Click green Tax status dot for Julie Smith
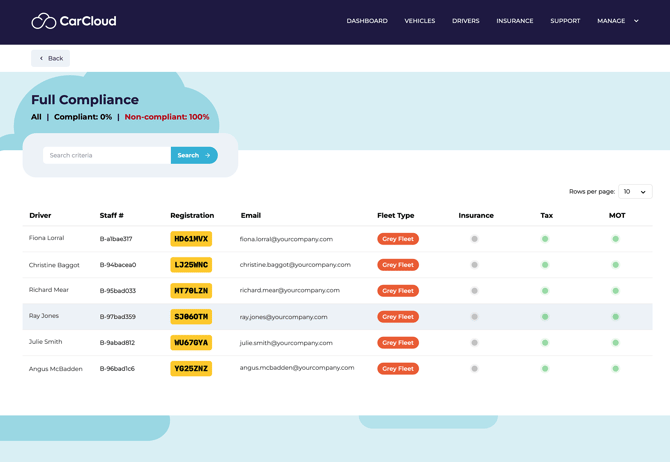670x462 pixels. (545, 343)
